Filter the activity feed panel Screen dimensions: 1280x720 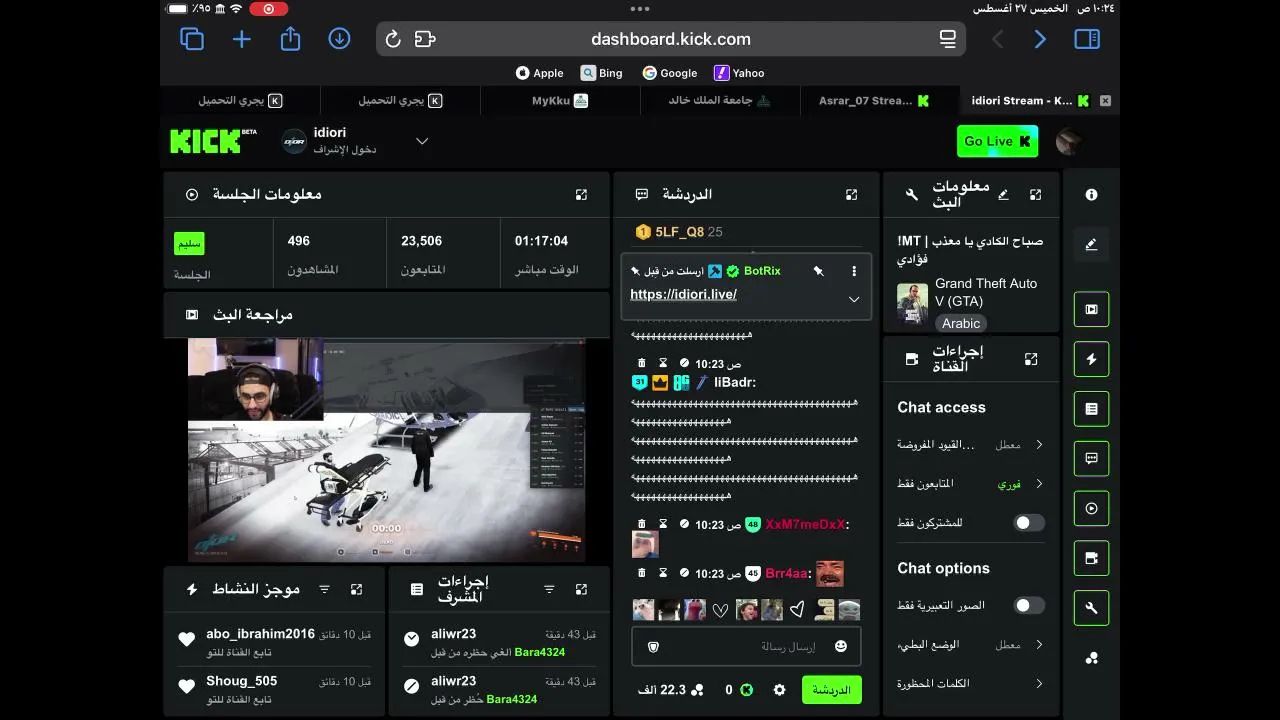(x=324, y=590)
